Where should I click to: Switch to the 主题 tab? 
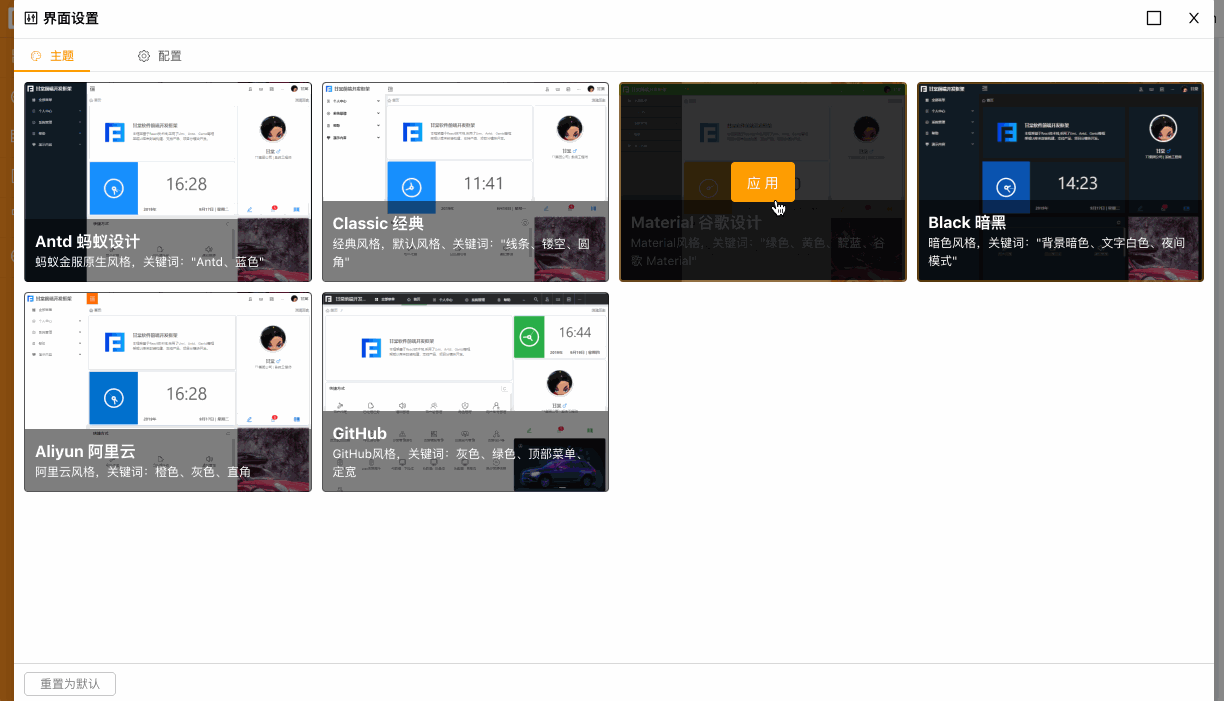(x=52, y=56)
